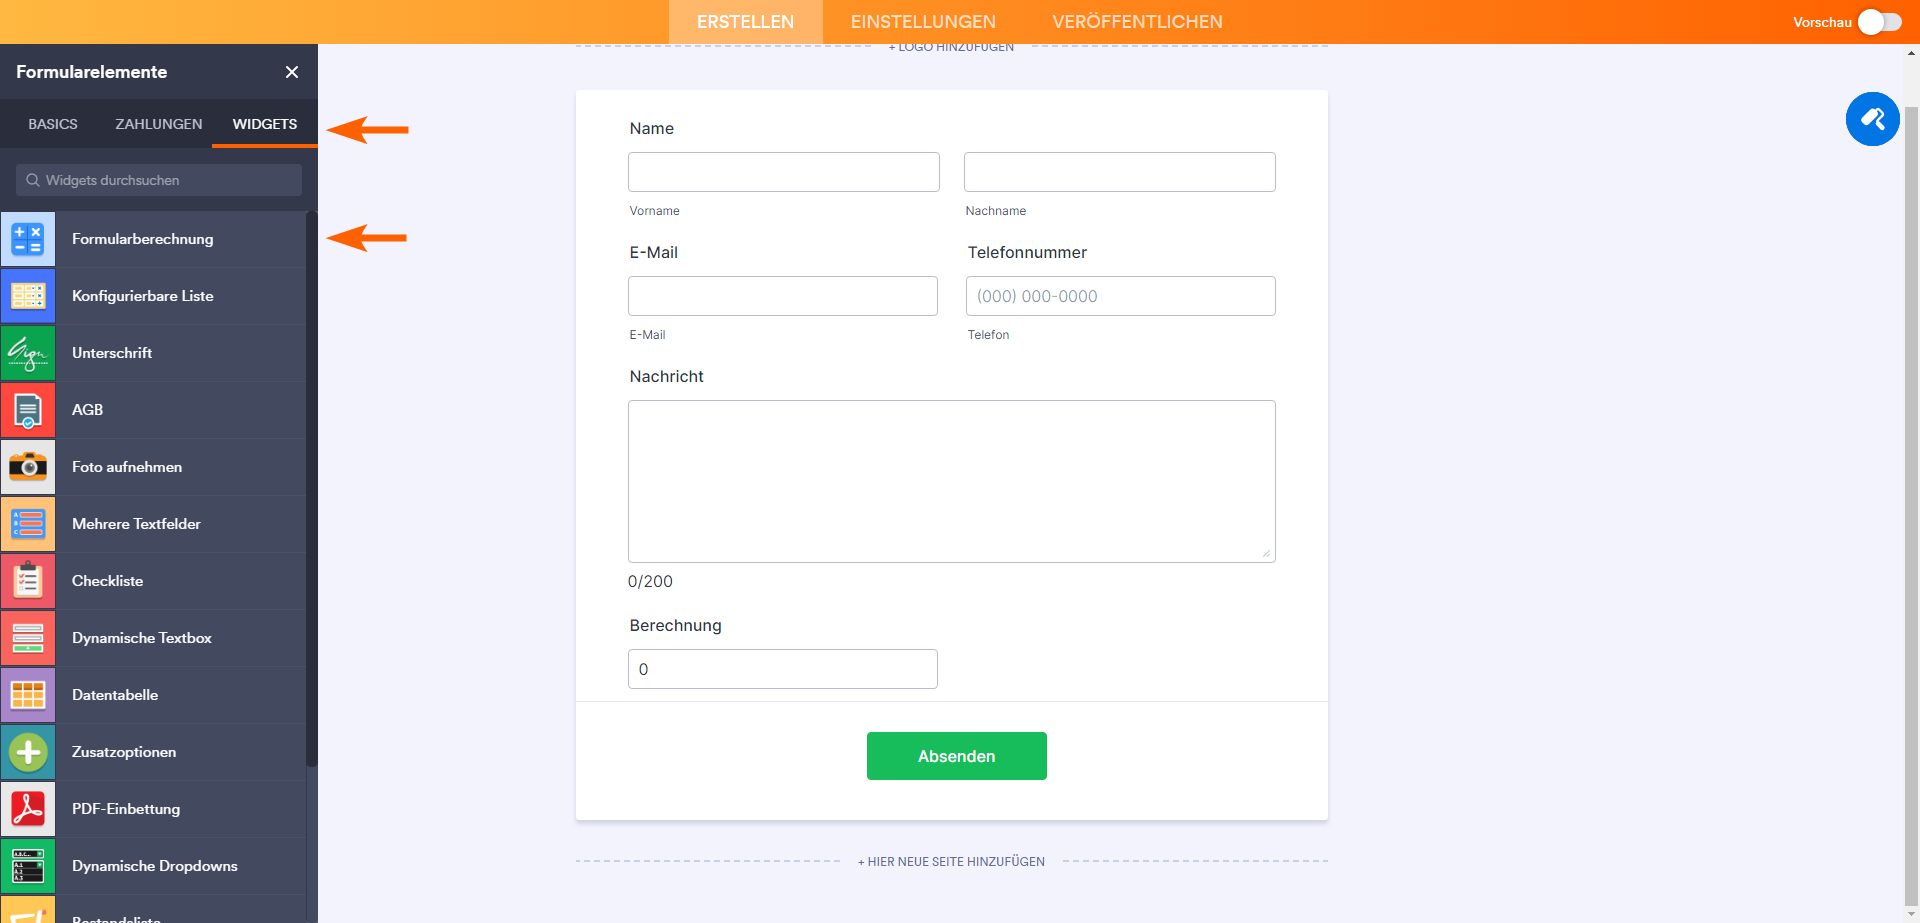
Task: Click into the Vorname input field
Action: [x=784, y=172]
